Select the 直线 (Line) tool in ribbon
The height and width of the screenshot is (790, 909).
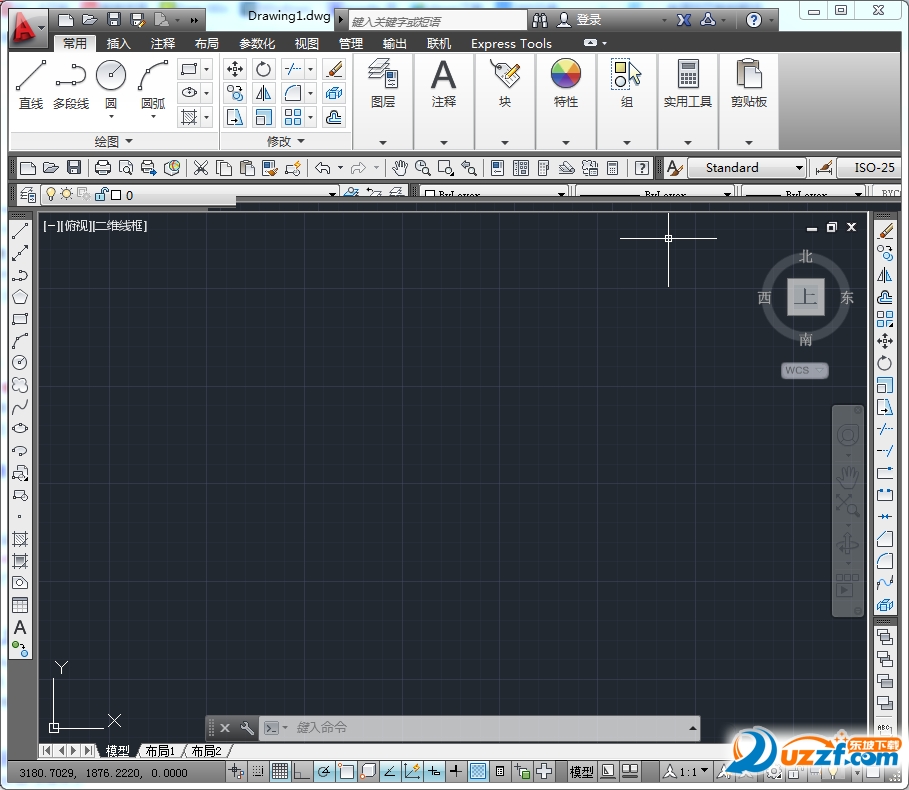[31, 76]
